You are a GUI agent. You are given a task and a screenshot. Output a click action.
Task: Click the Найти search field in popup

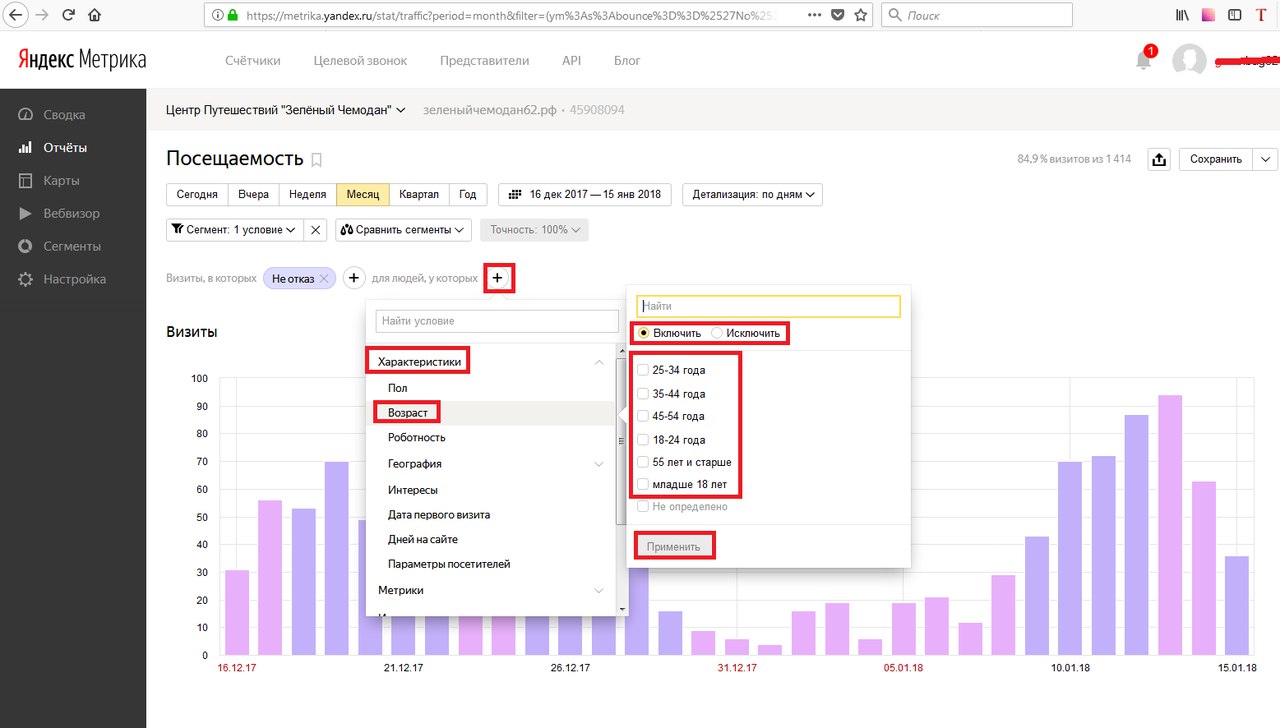[769, 305]
